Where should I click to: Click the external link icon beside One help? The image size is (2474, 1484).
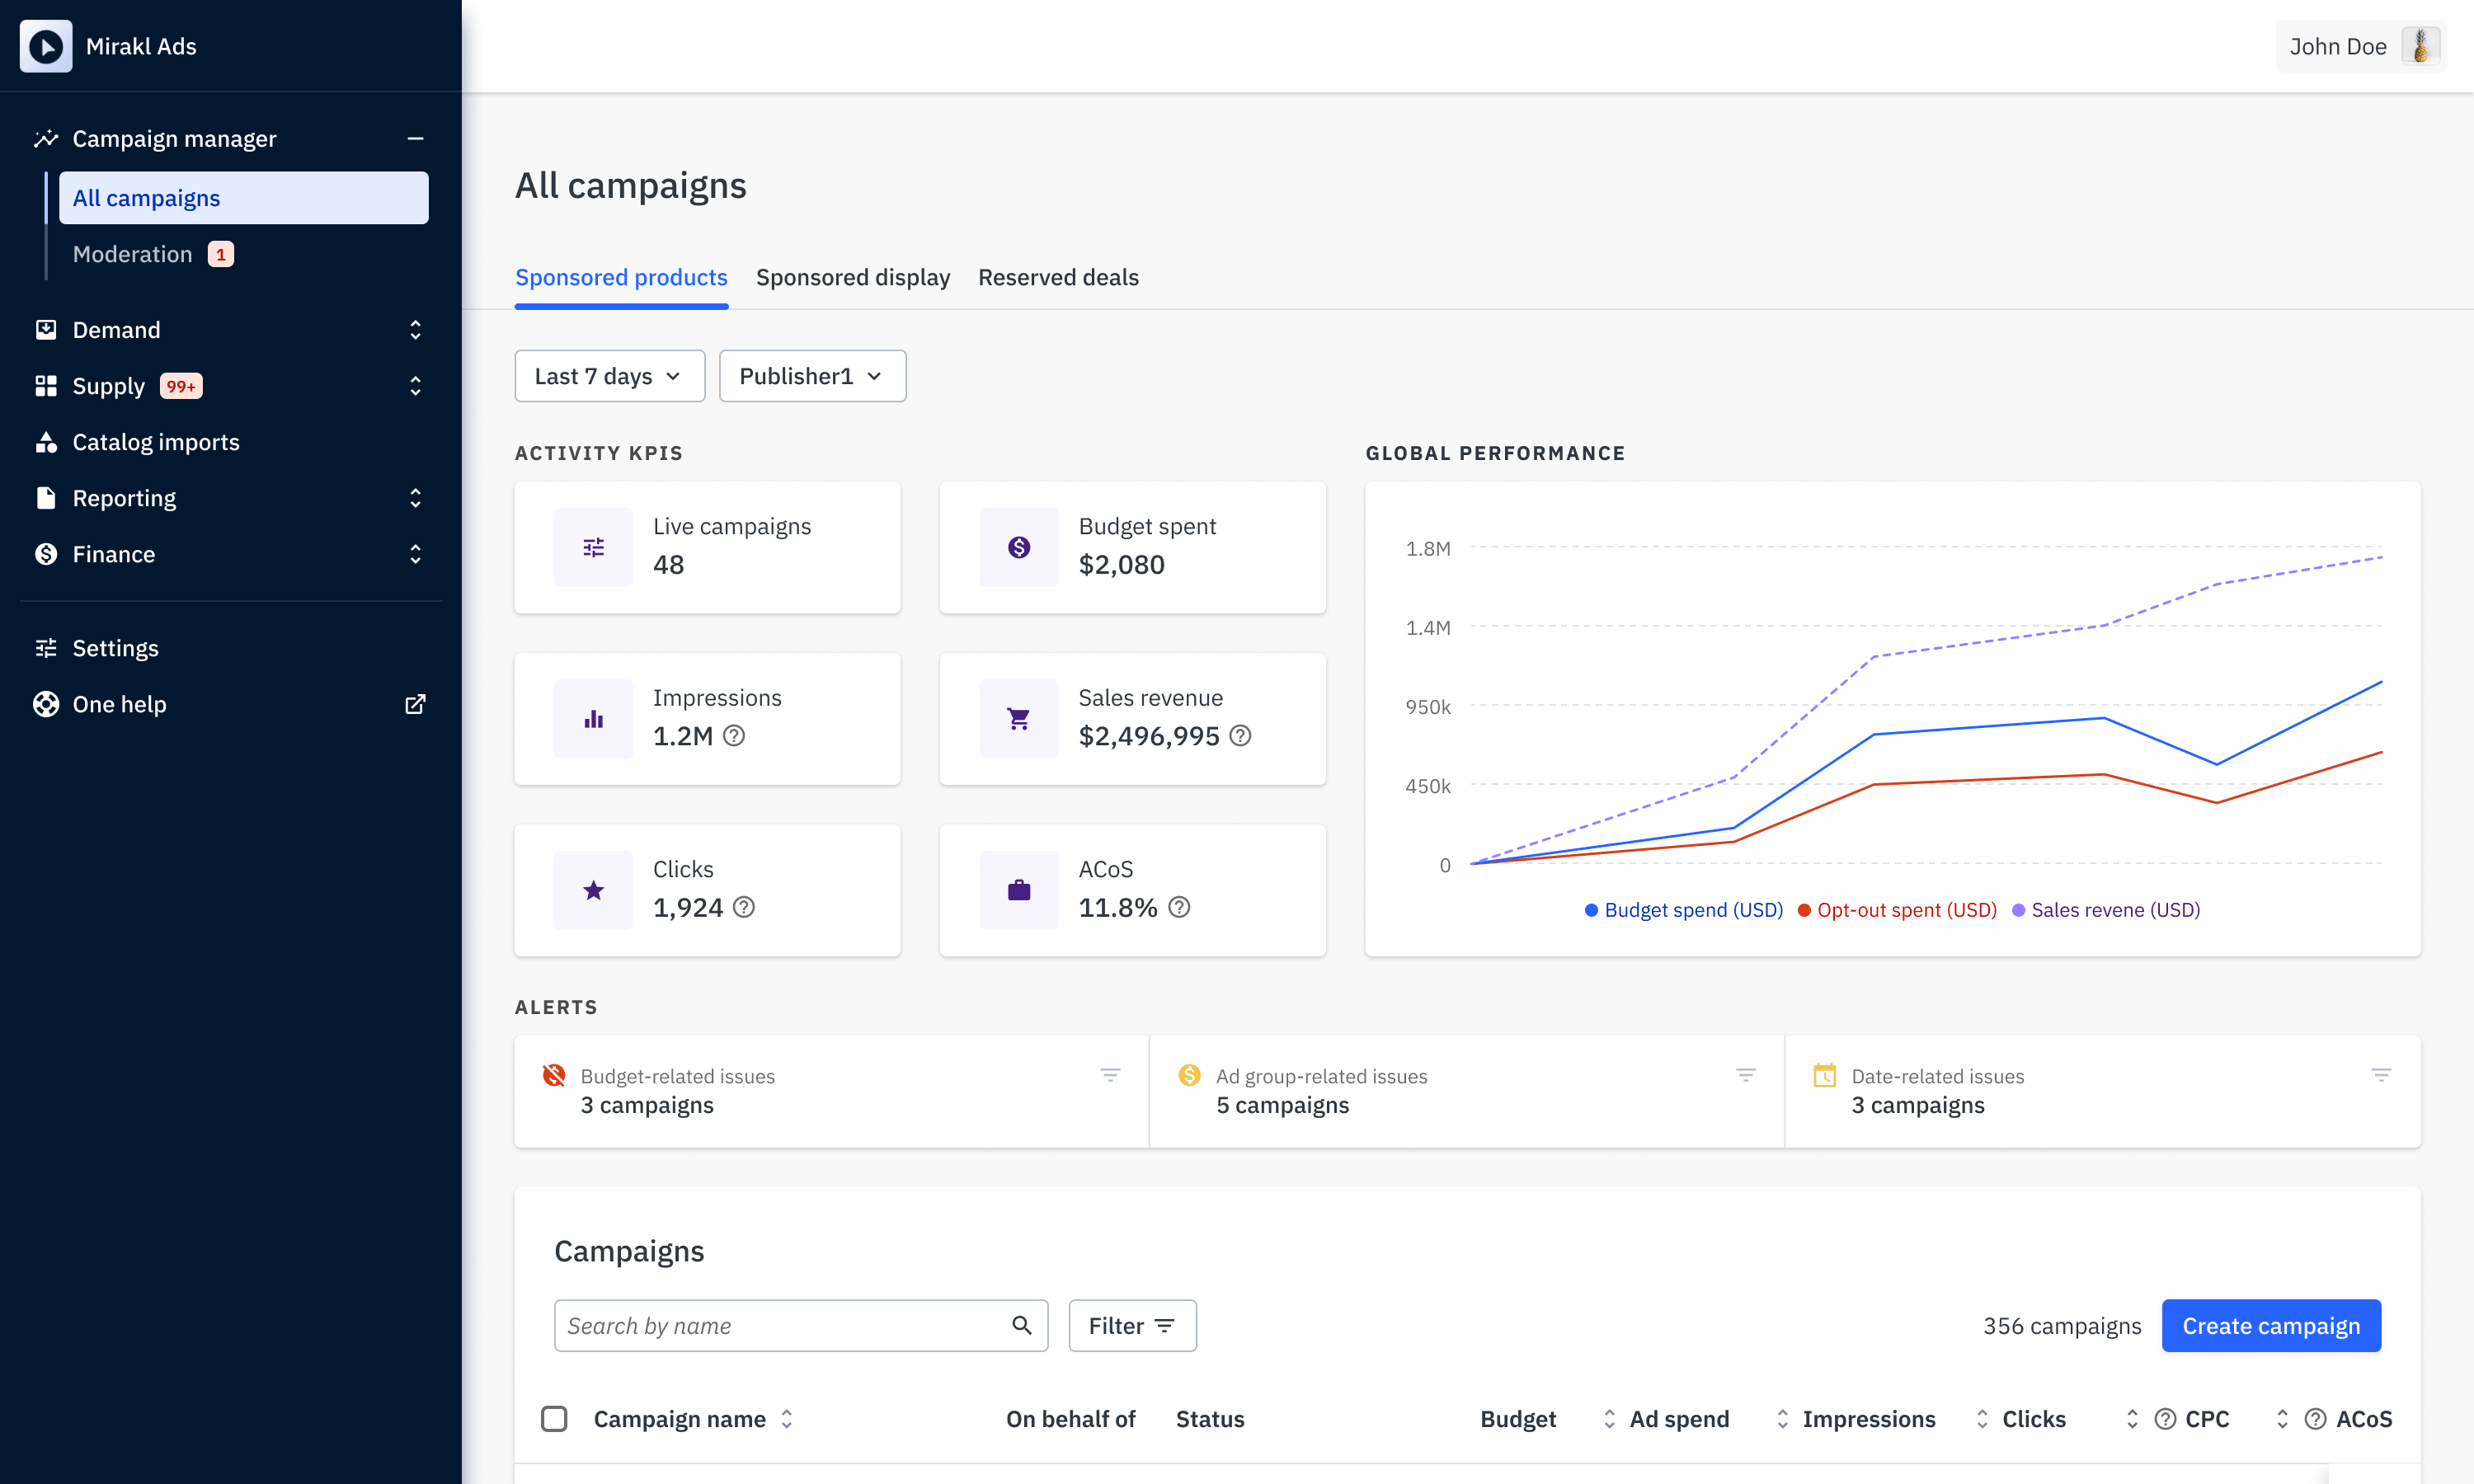(x=415, y=704)
